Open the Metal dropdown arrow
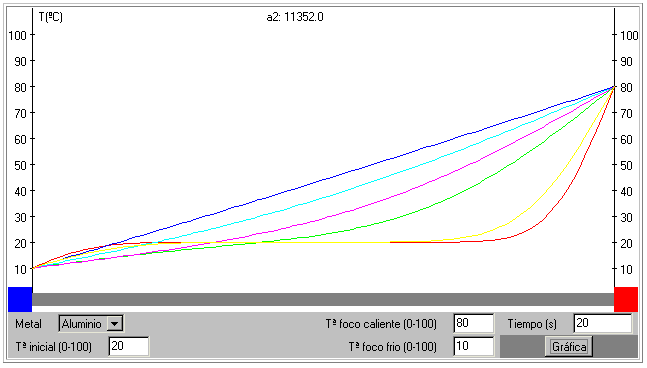The height and width of the screenshot is (368, 647). pos(115,324)
